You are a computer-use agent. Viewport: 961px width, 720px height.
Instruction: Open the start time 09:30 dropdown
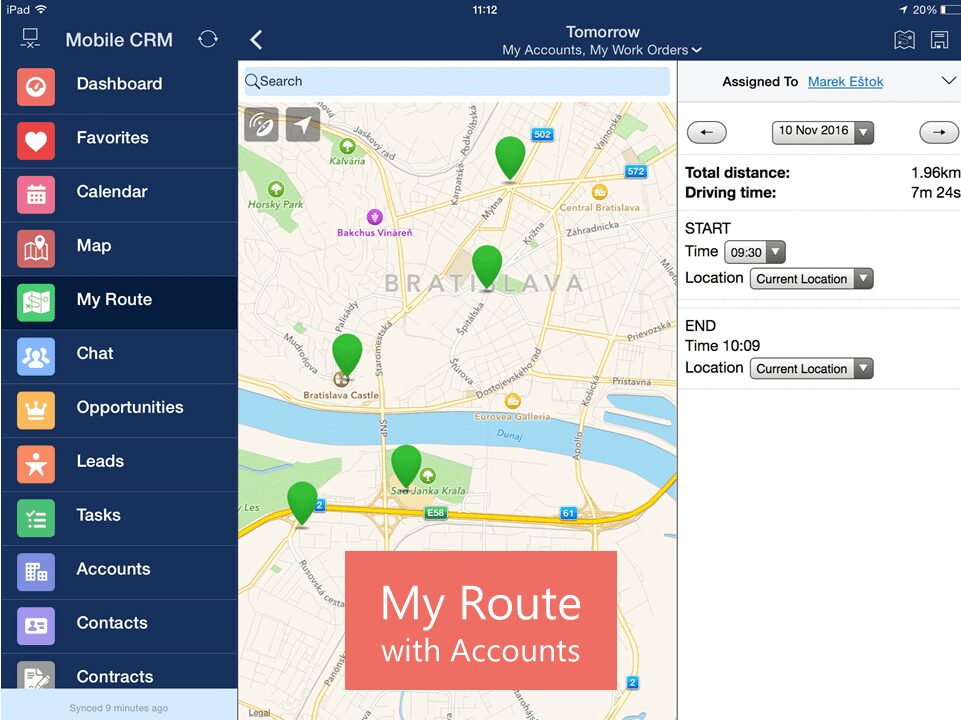coord(754,252)
